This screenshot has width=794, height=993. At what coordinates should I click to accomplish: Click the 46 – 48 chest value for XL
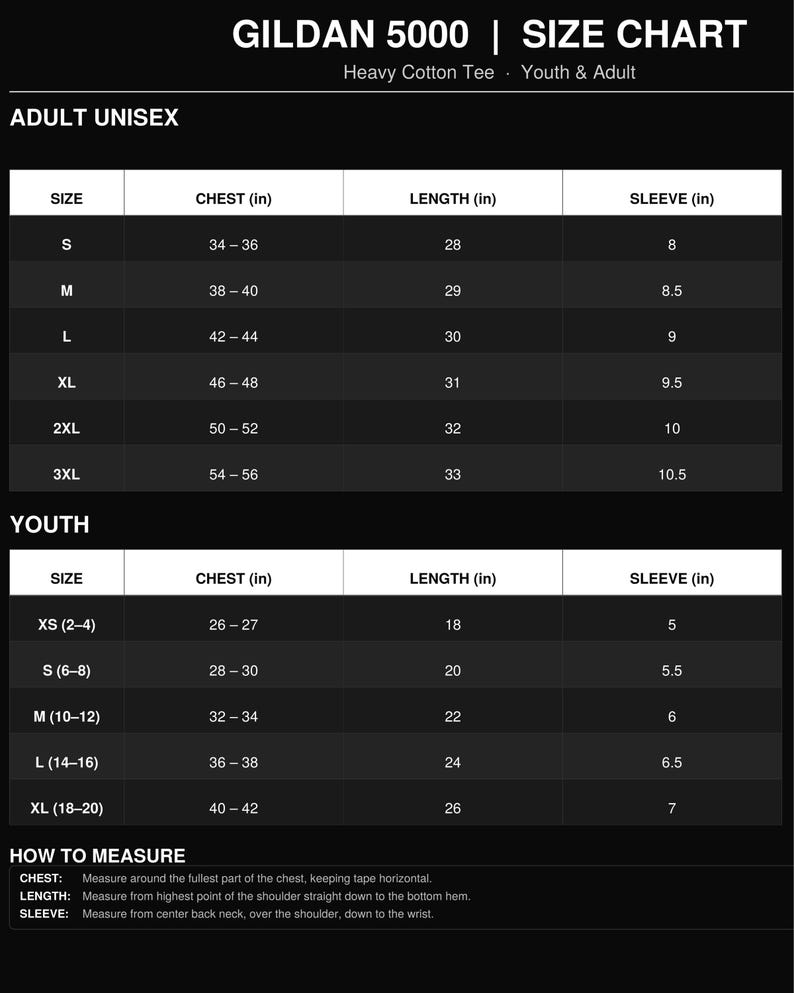tap(234, 383)
